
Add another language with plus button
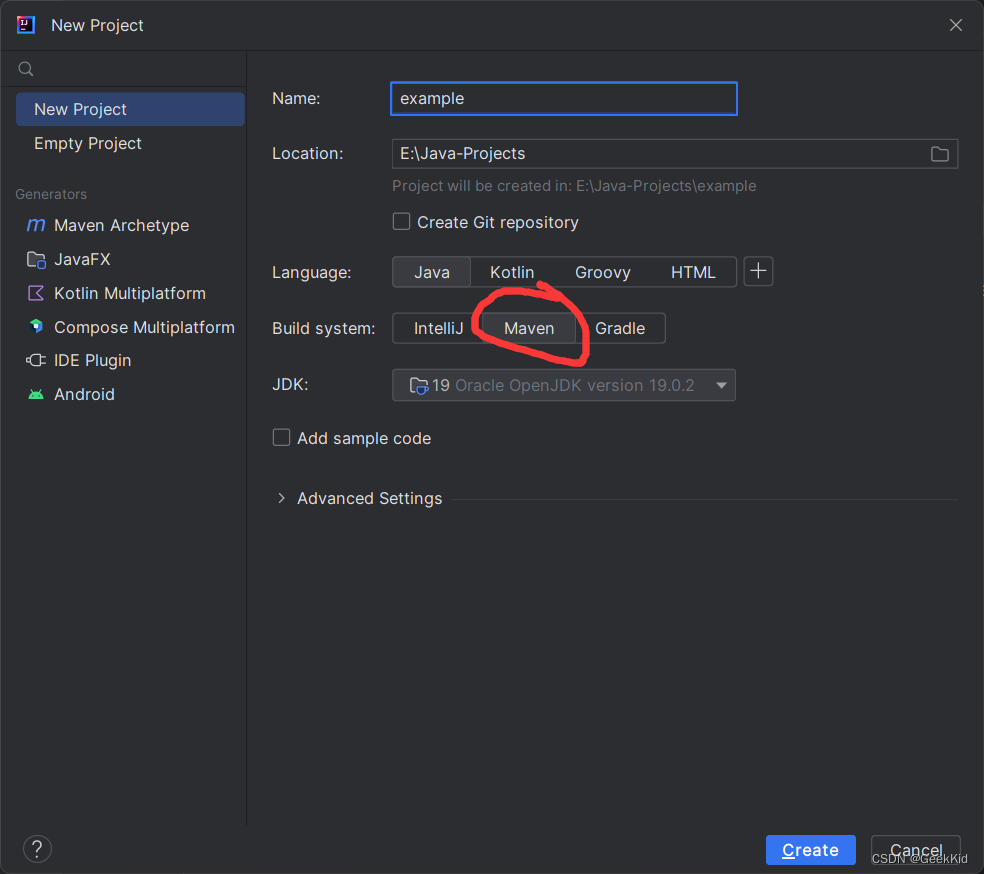(x=758, y=272)
